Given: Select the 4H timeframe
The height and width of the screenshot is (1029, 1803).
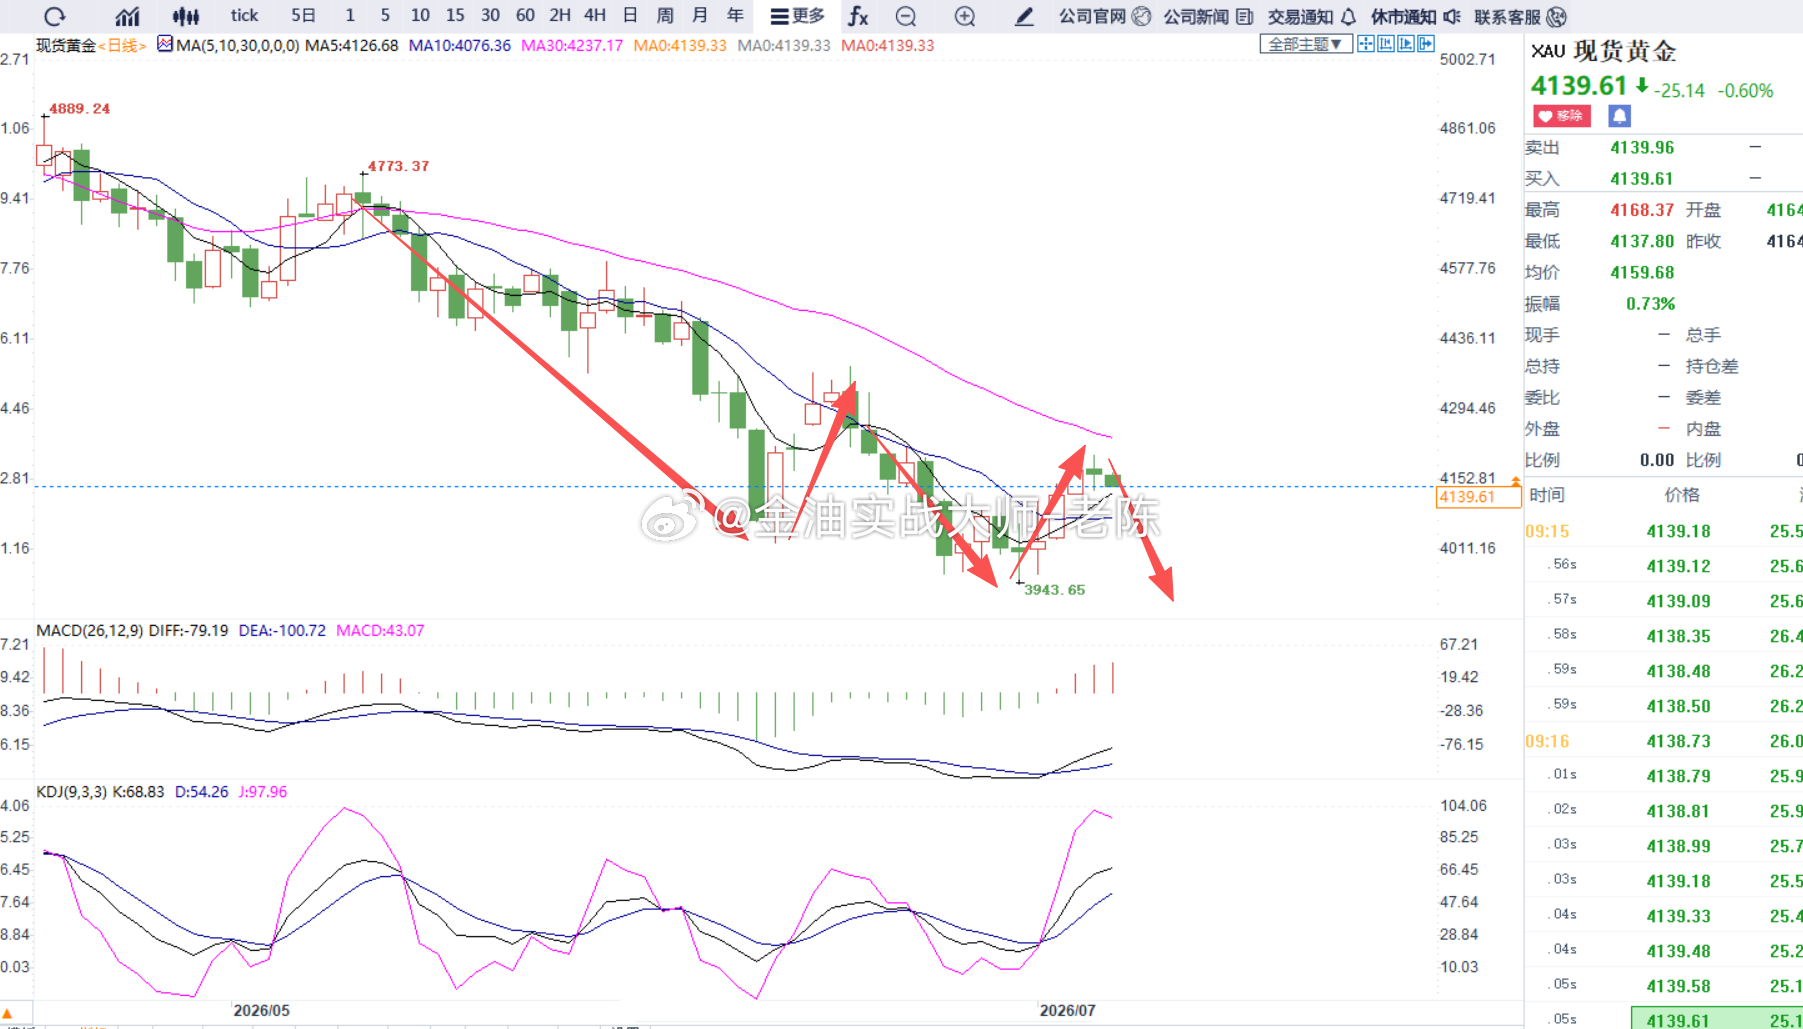Looking at the screenshot, I should point(595,16).
